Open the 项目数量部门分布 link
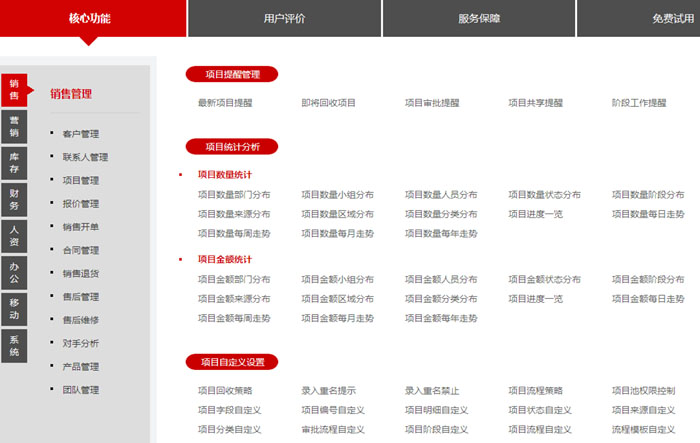This screenshot has width=700, height=443. pos(234,195)
